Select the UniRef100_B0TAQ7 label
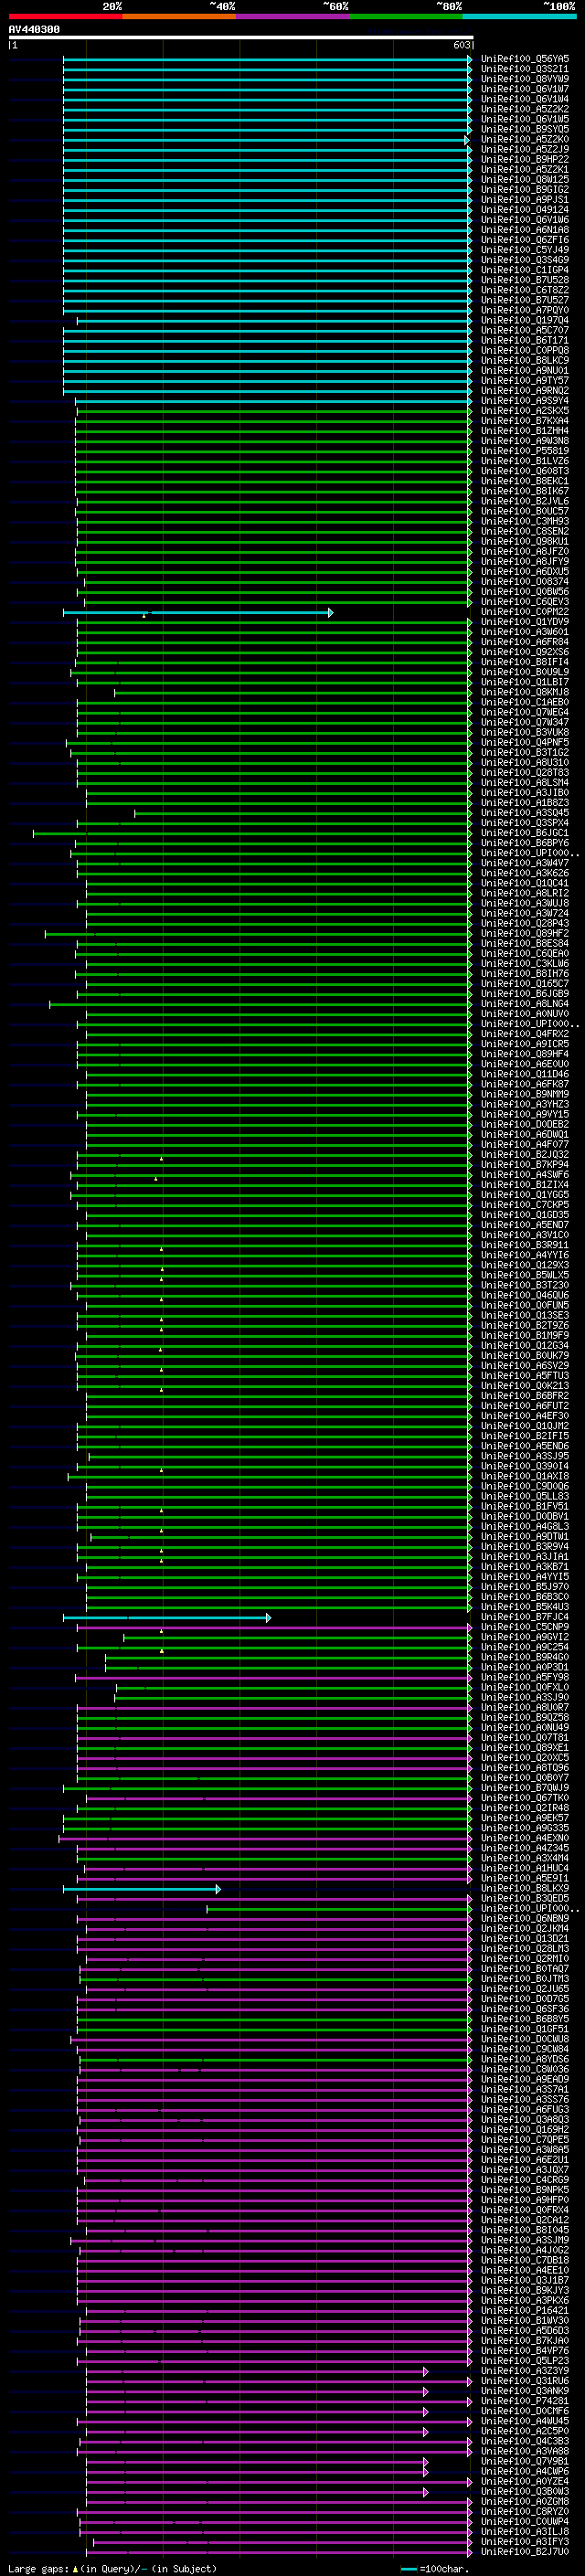The image size is (585, 2576). coord(525,1969)
